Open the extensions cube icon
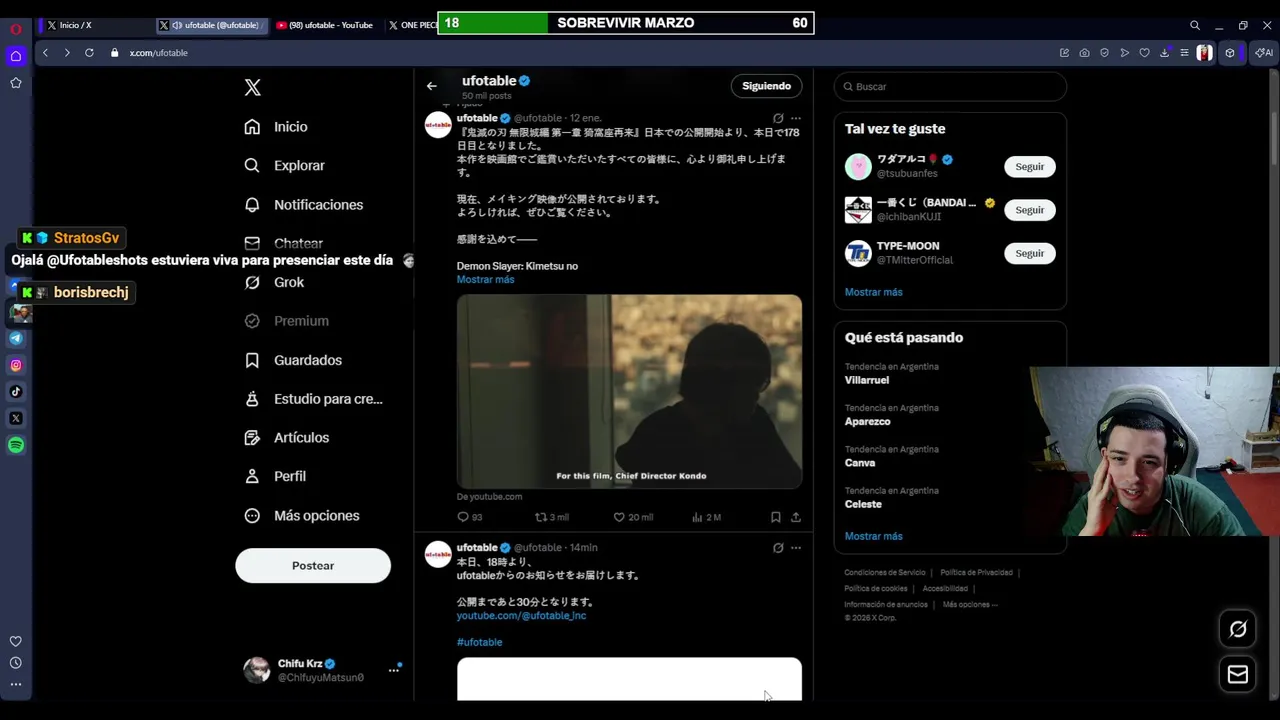The height and width of the screenshot is (720, 1280). [x=1230, y=52]
